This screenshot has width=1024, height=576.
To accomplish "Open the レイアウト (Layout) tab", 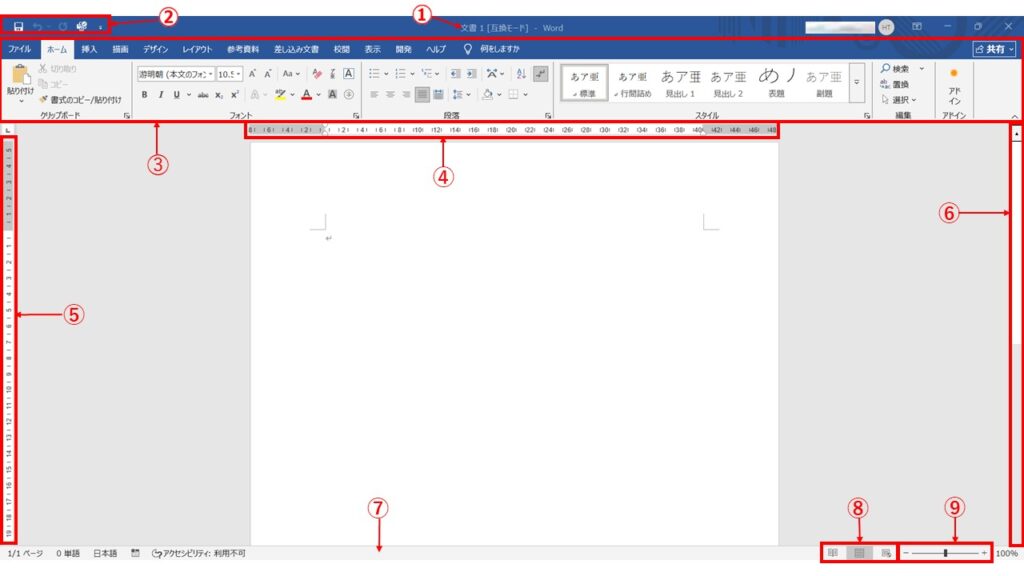I will 197,48.
